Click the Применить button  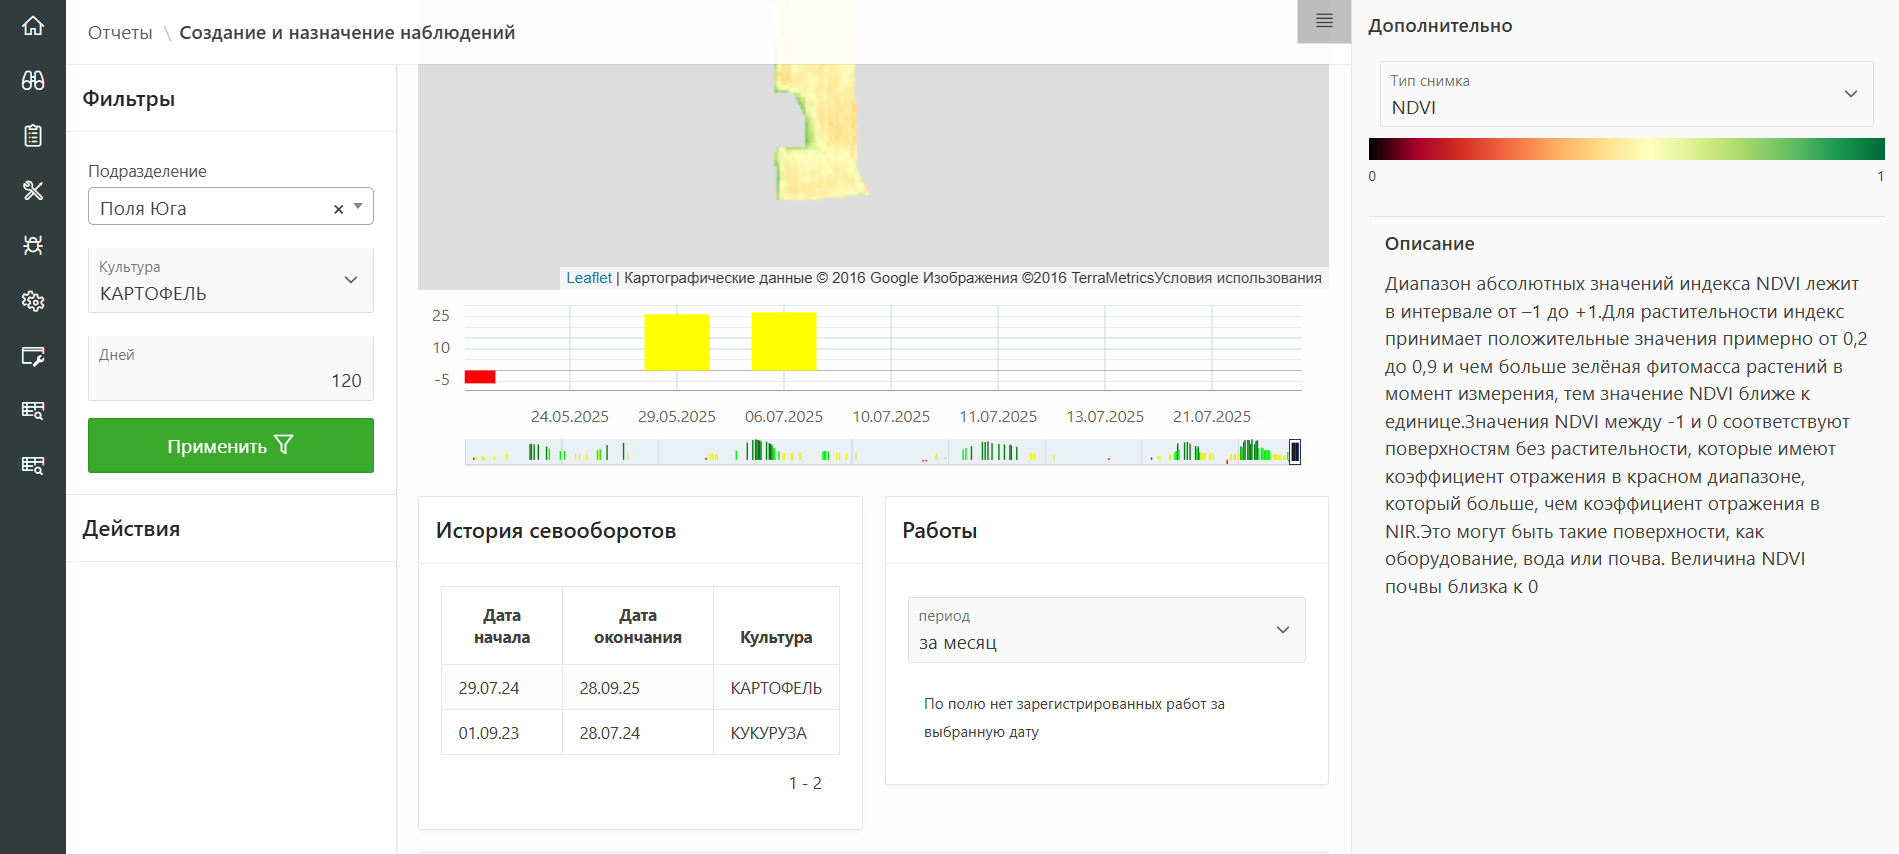(231, 446)
